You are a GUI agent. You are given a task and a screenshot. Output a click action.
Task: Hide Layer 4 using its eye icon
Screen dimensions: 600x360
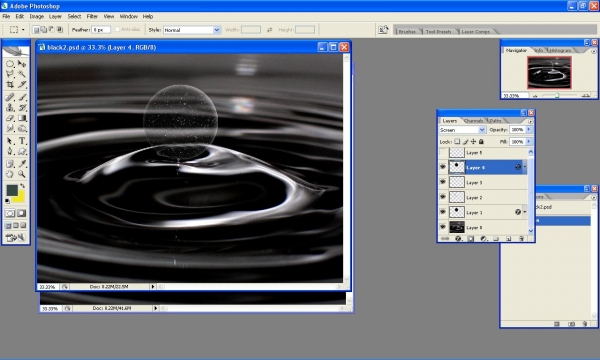point(443,167)
